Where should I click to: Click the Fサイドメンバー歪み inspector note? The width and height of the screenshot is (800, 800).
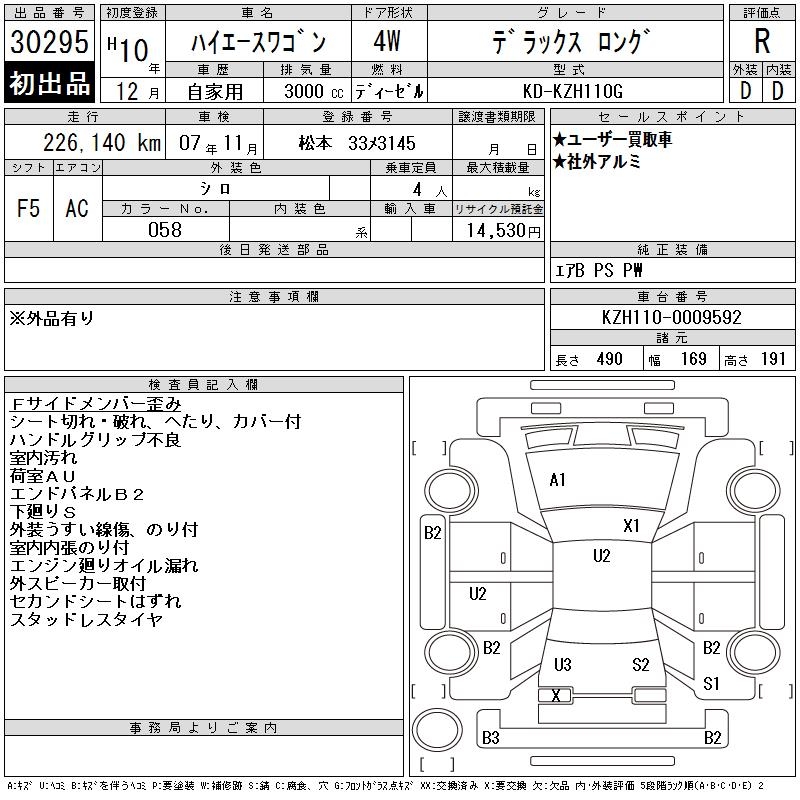click(x=96, y=404)
